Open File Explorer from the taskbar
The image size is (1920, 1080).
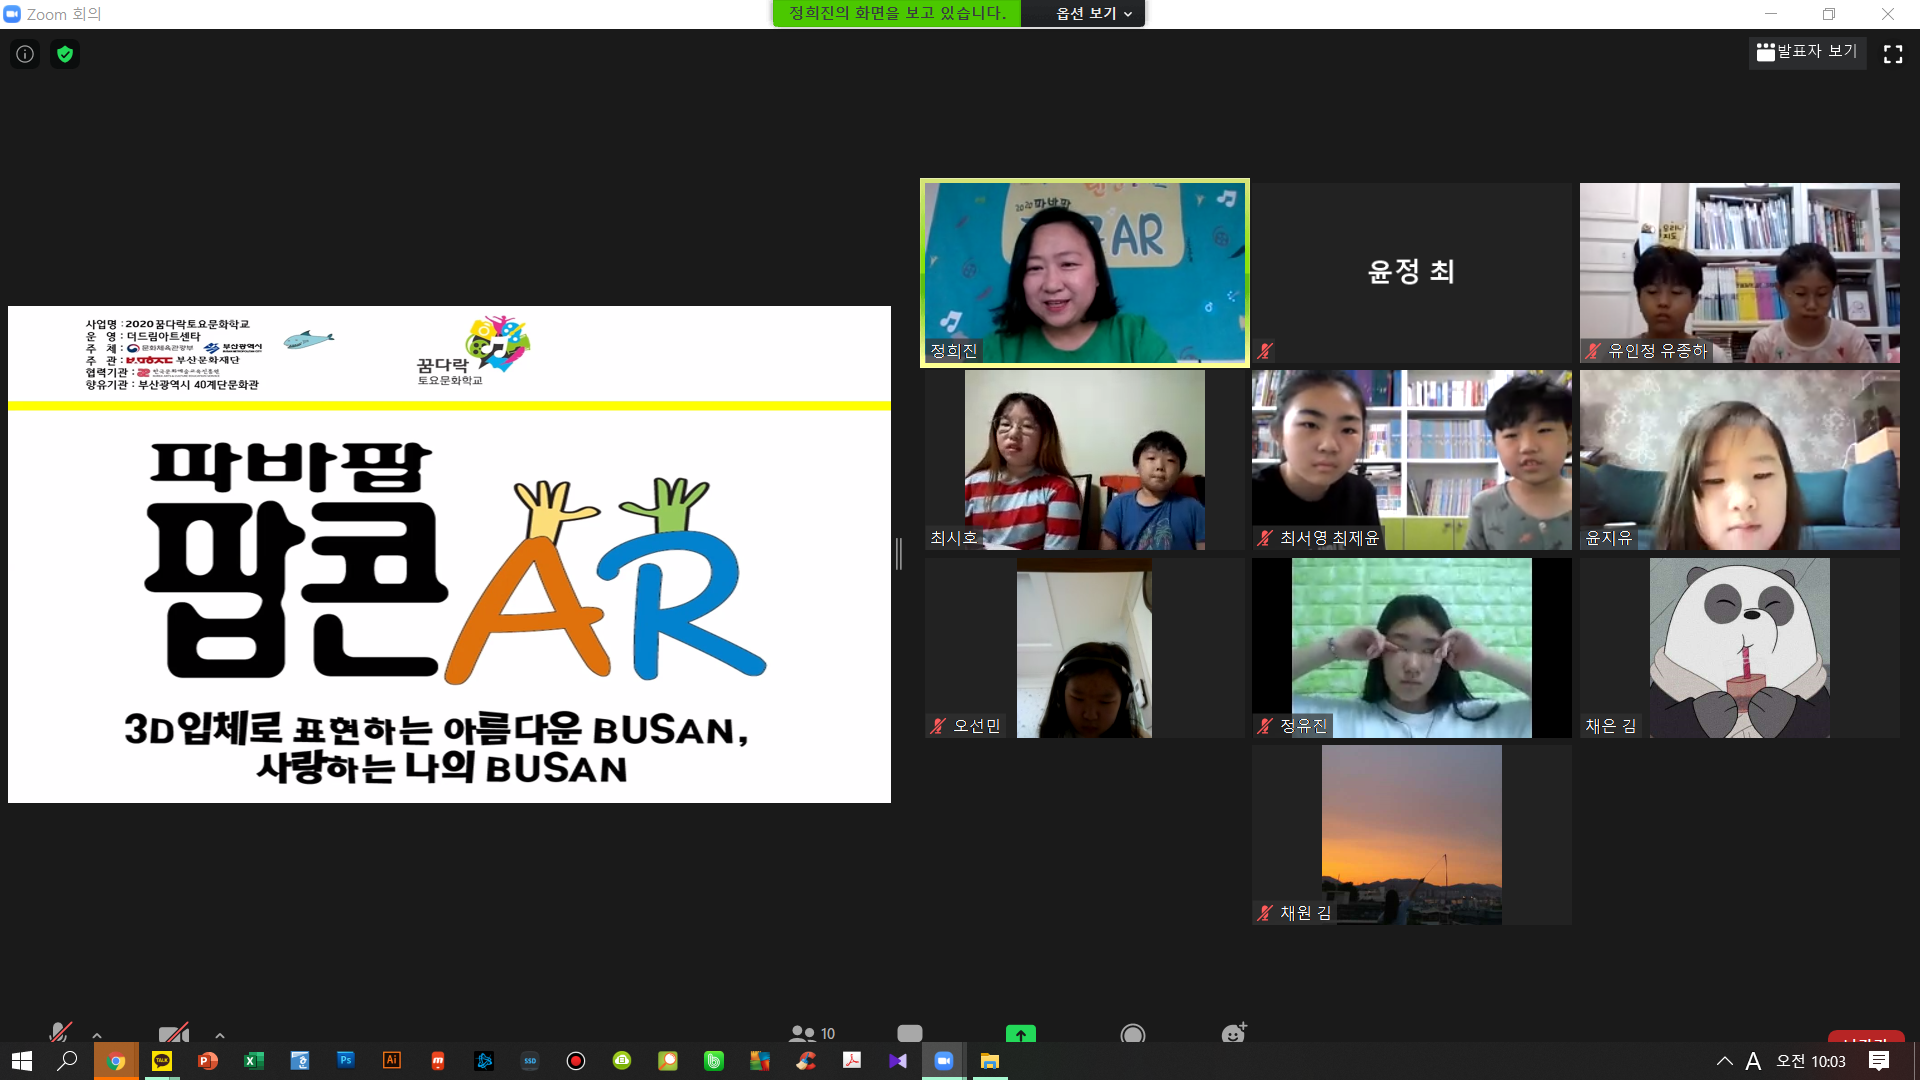point(990,1061)
